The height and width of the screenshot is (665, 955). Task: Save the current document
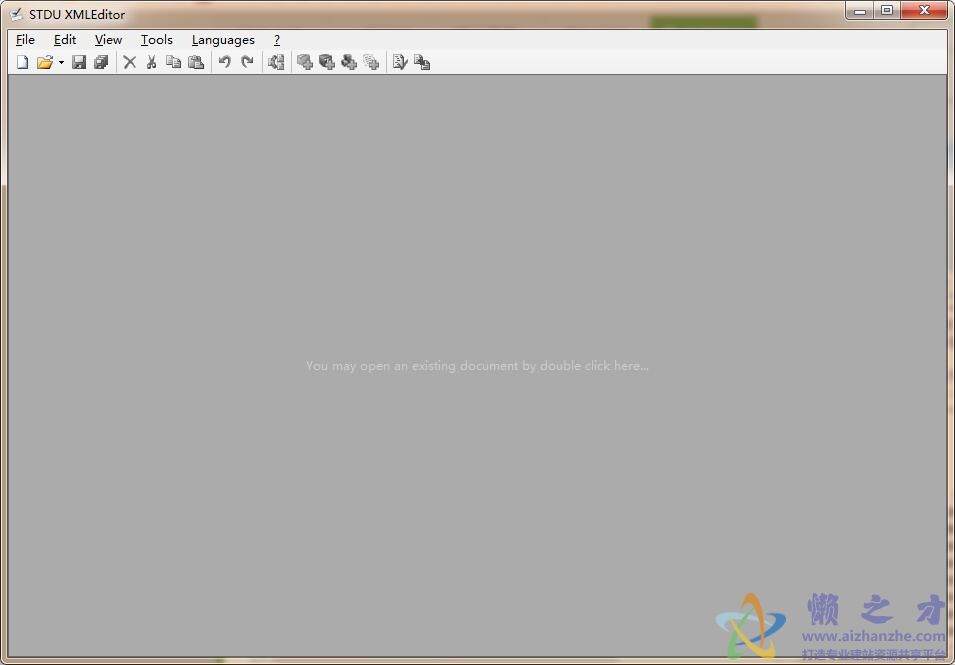click(80, 62)
